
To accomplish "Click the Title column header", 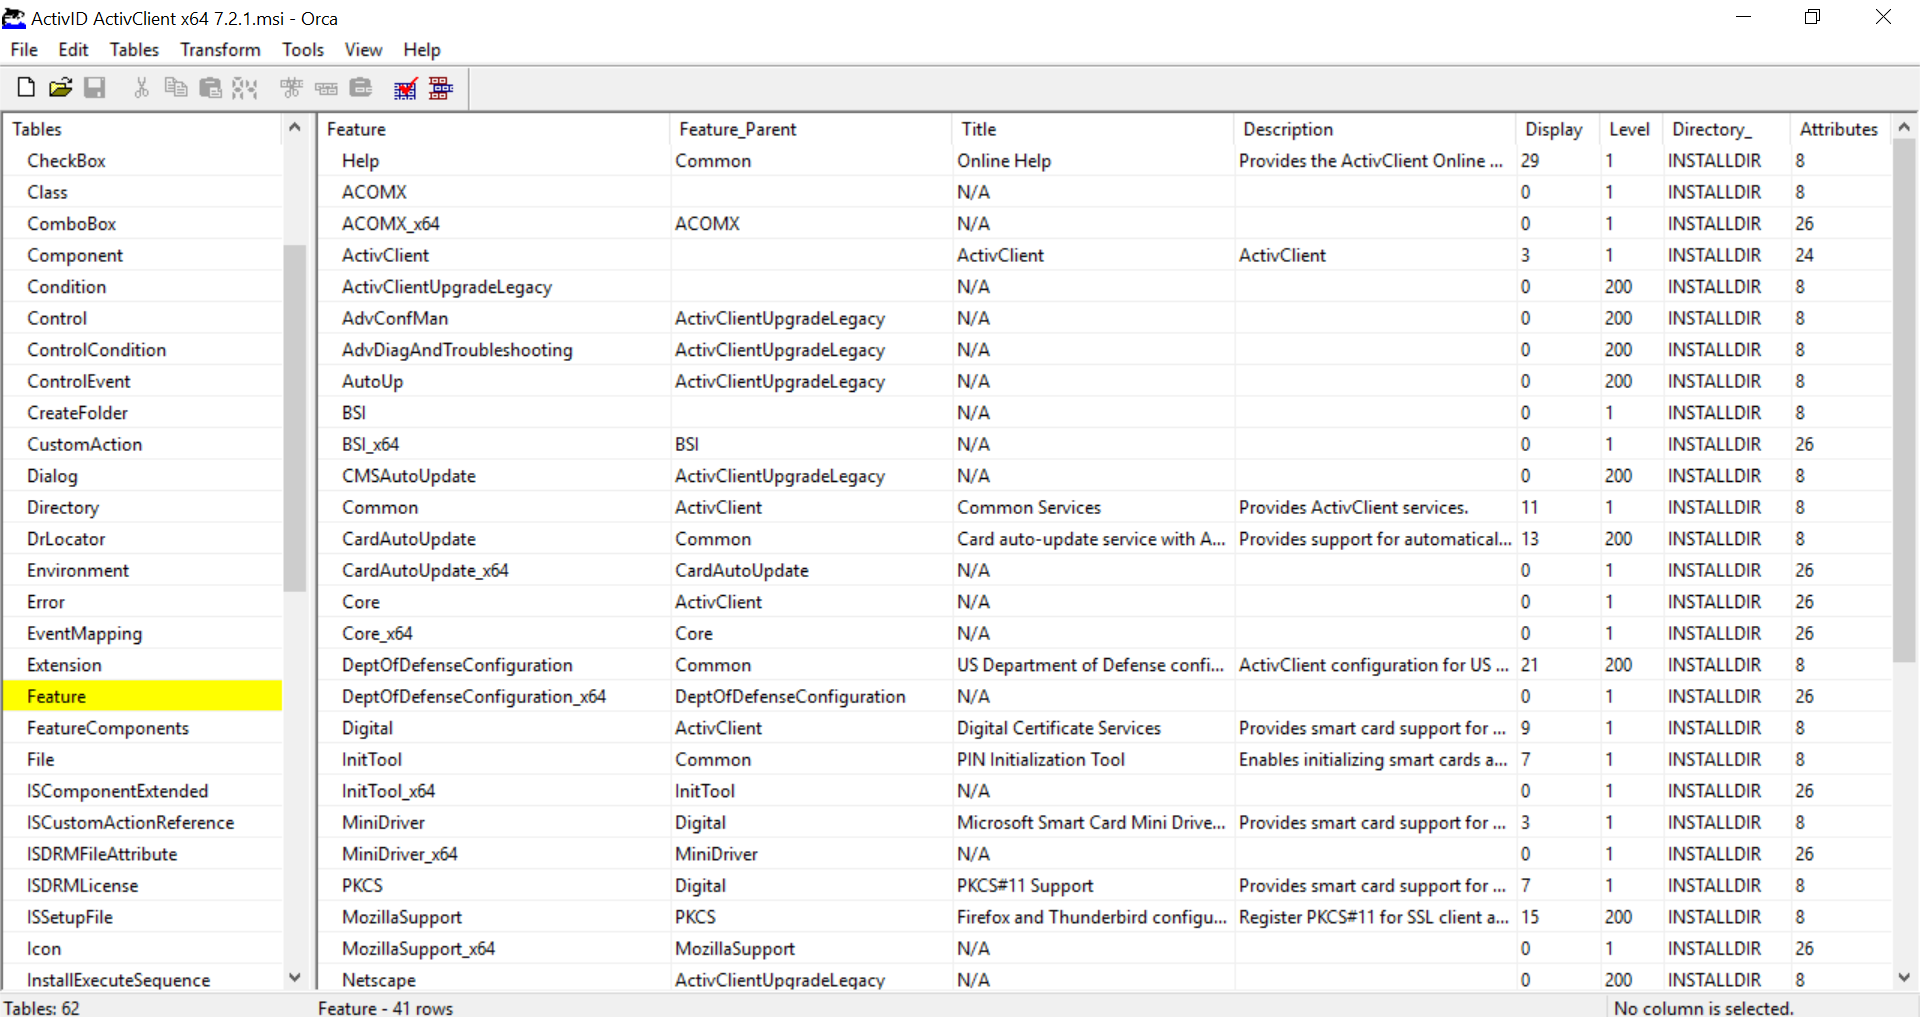I will 979,129.
